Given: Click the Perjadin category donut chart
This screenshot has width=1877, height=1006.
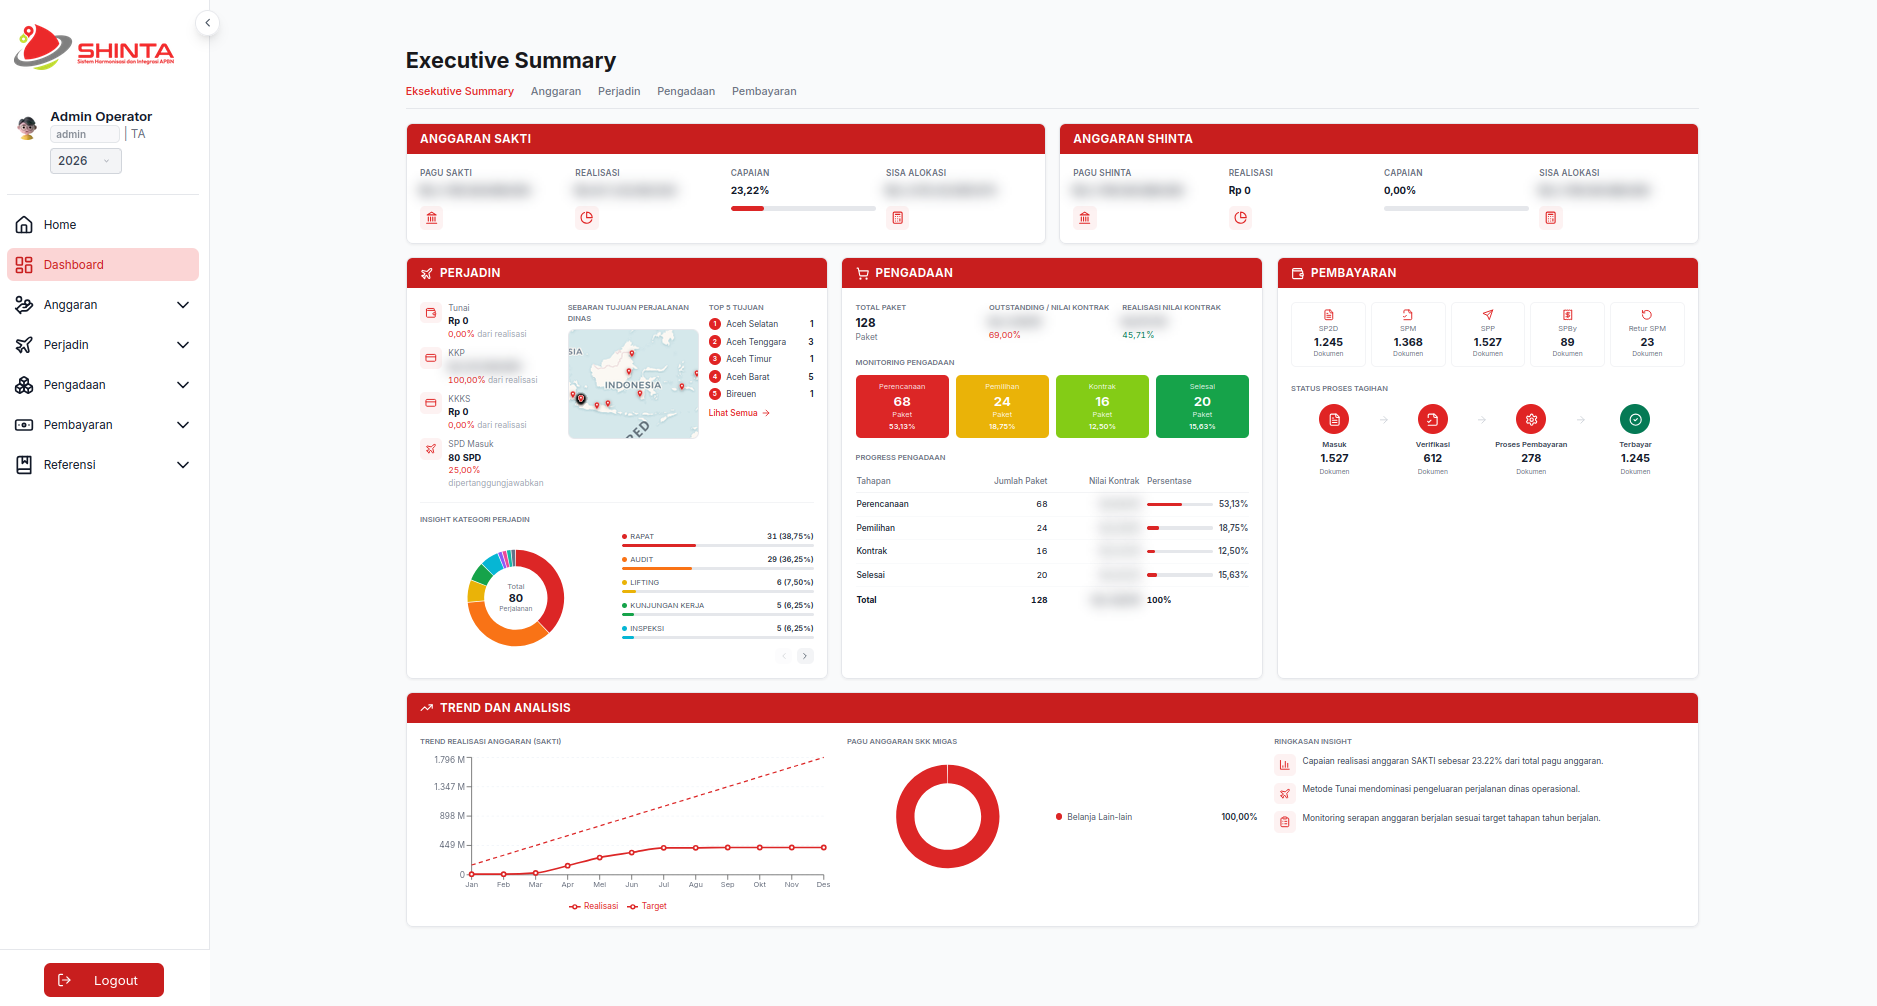Looking at the screenshot, I should (x=516, y=598).
